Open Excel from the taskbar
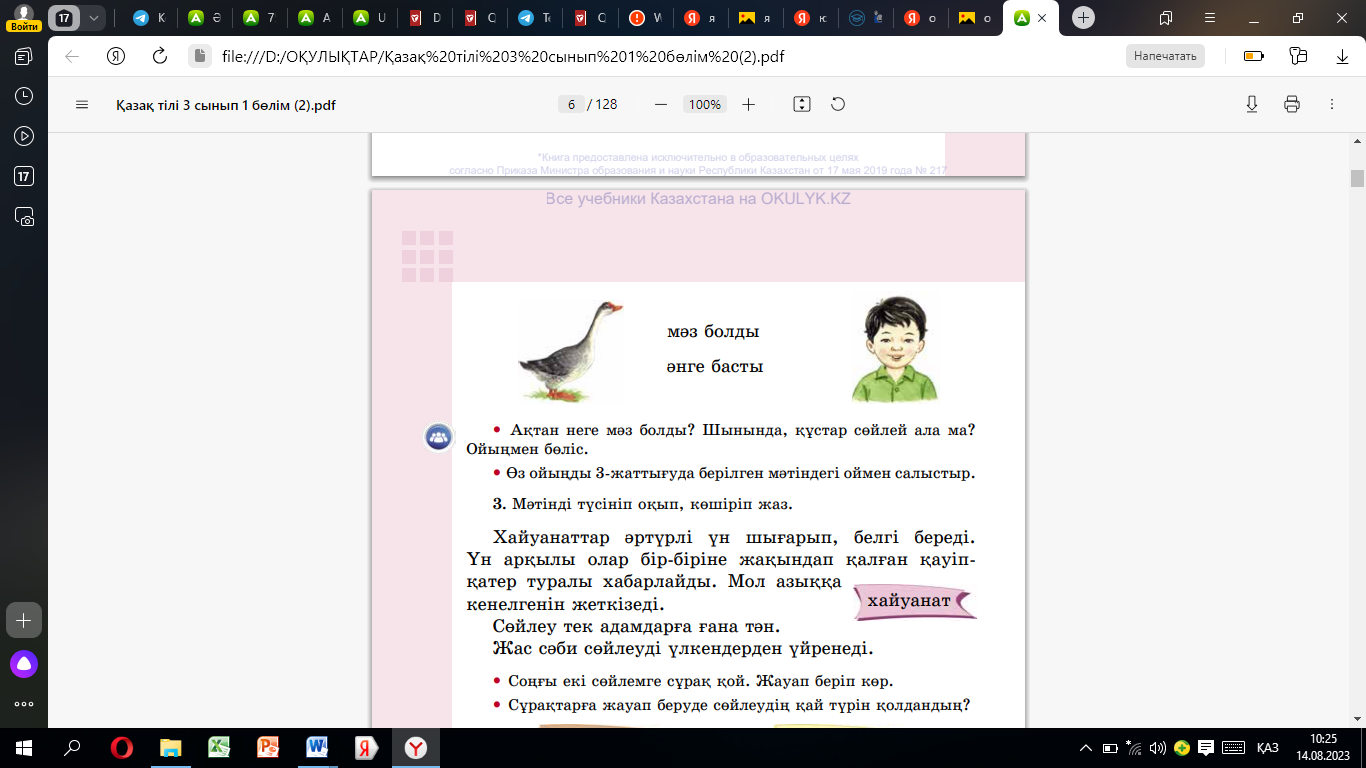Screen dimensions: 1366x768 tap(220, 748)
